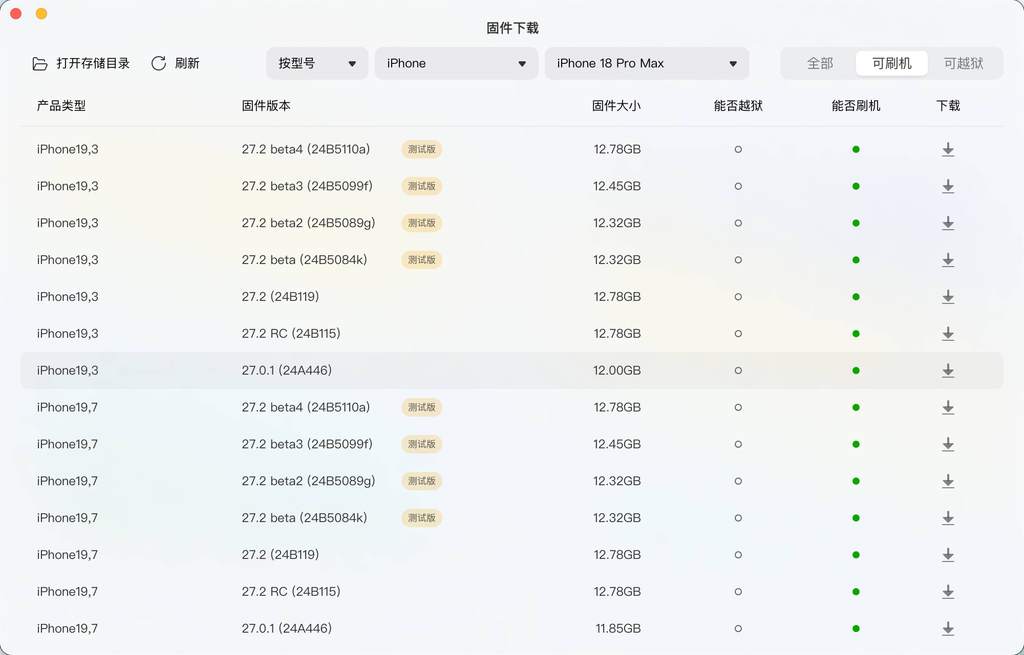This screenshot has height=655, width=1024.
Task: Click the 12.00GB size cell
Action: coord(616,370)
